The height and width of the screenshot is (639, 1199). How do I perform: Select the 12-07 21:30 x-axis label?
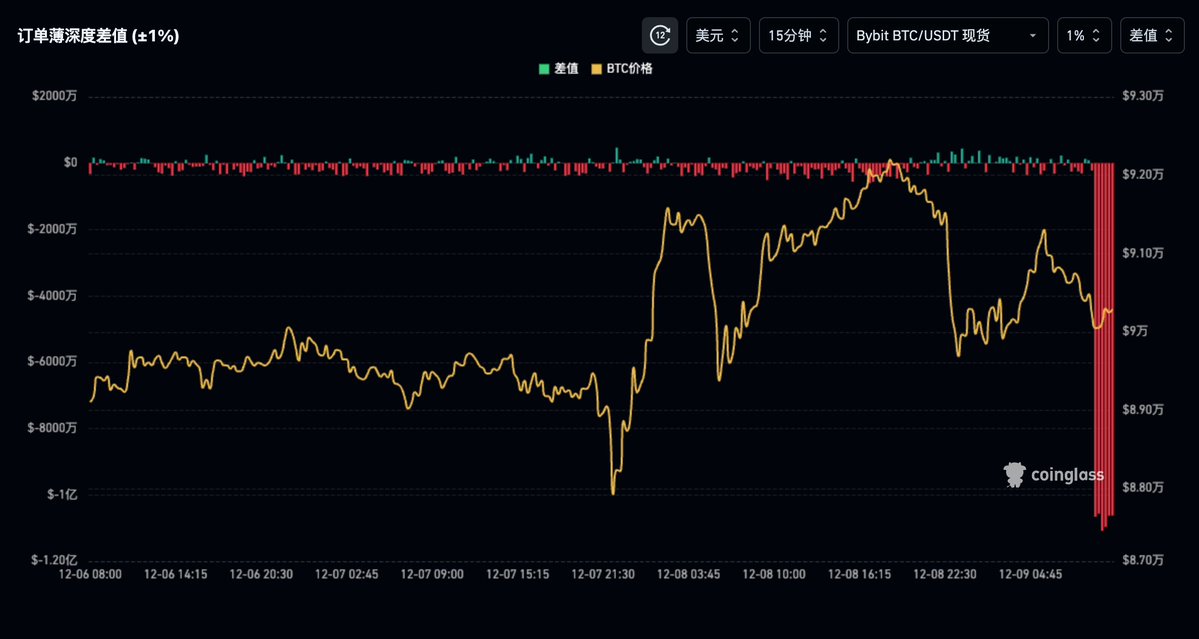pyautogui.click(x=604, y=575)
